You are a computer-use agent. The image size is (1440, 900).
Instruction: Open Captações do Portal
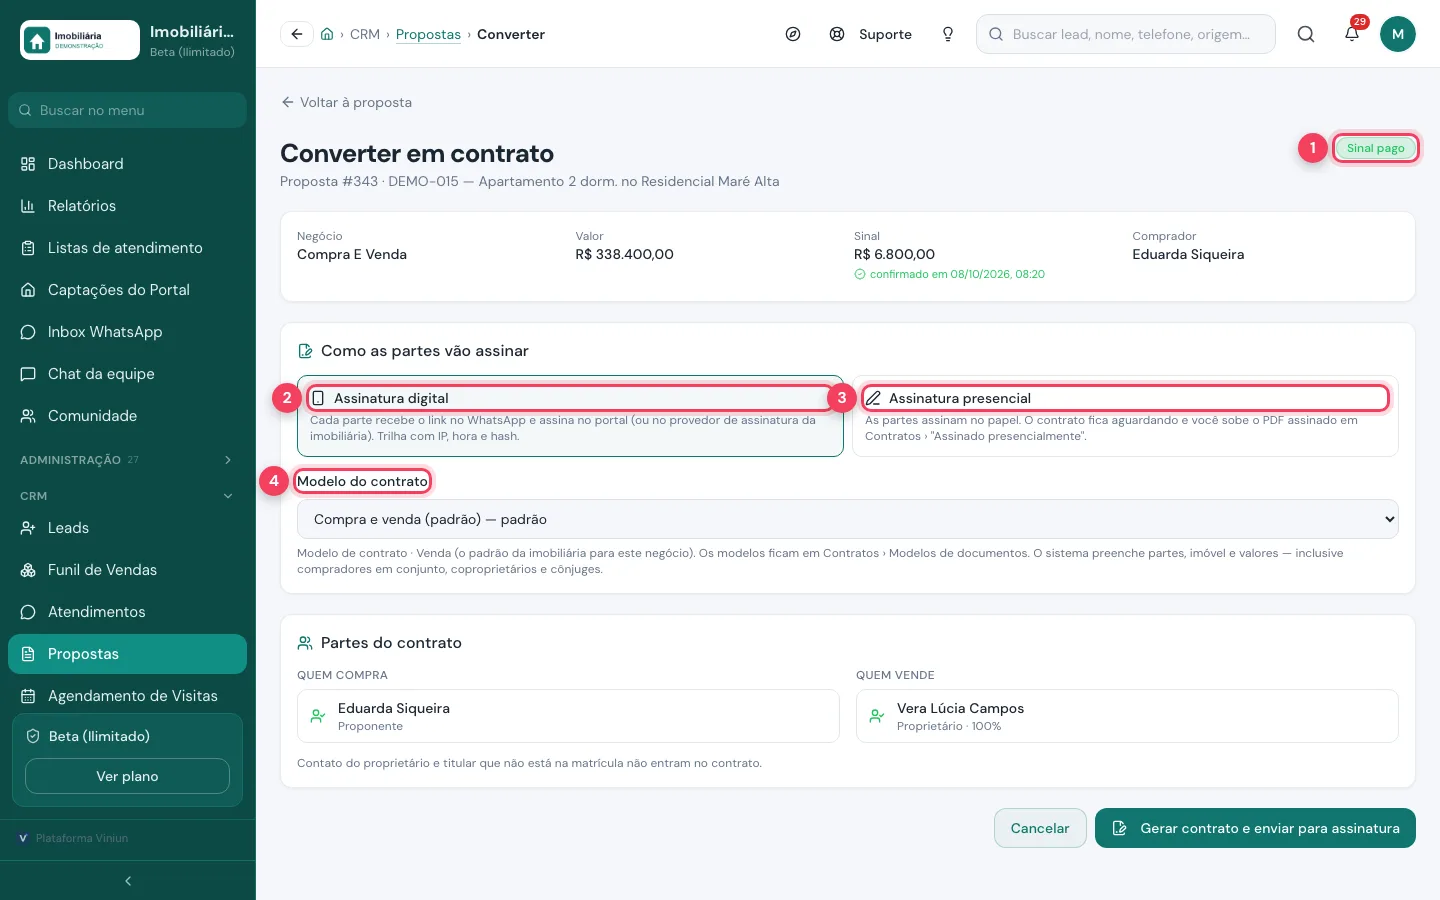127,290
